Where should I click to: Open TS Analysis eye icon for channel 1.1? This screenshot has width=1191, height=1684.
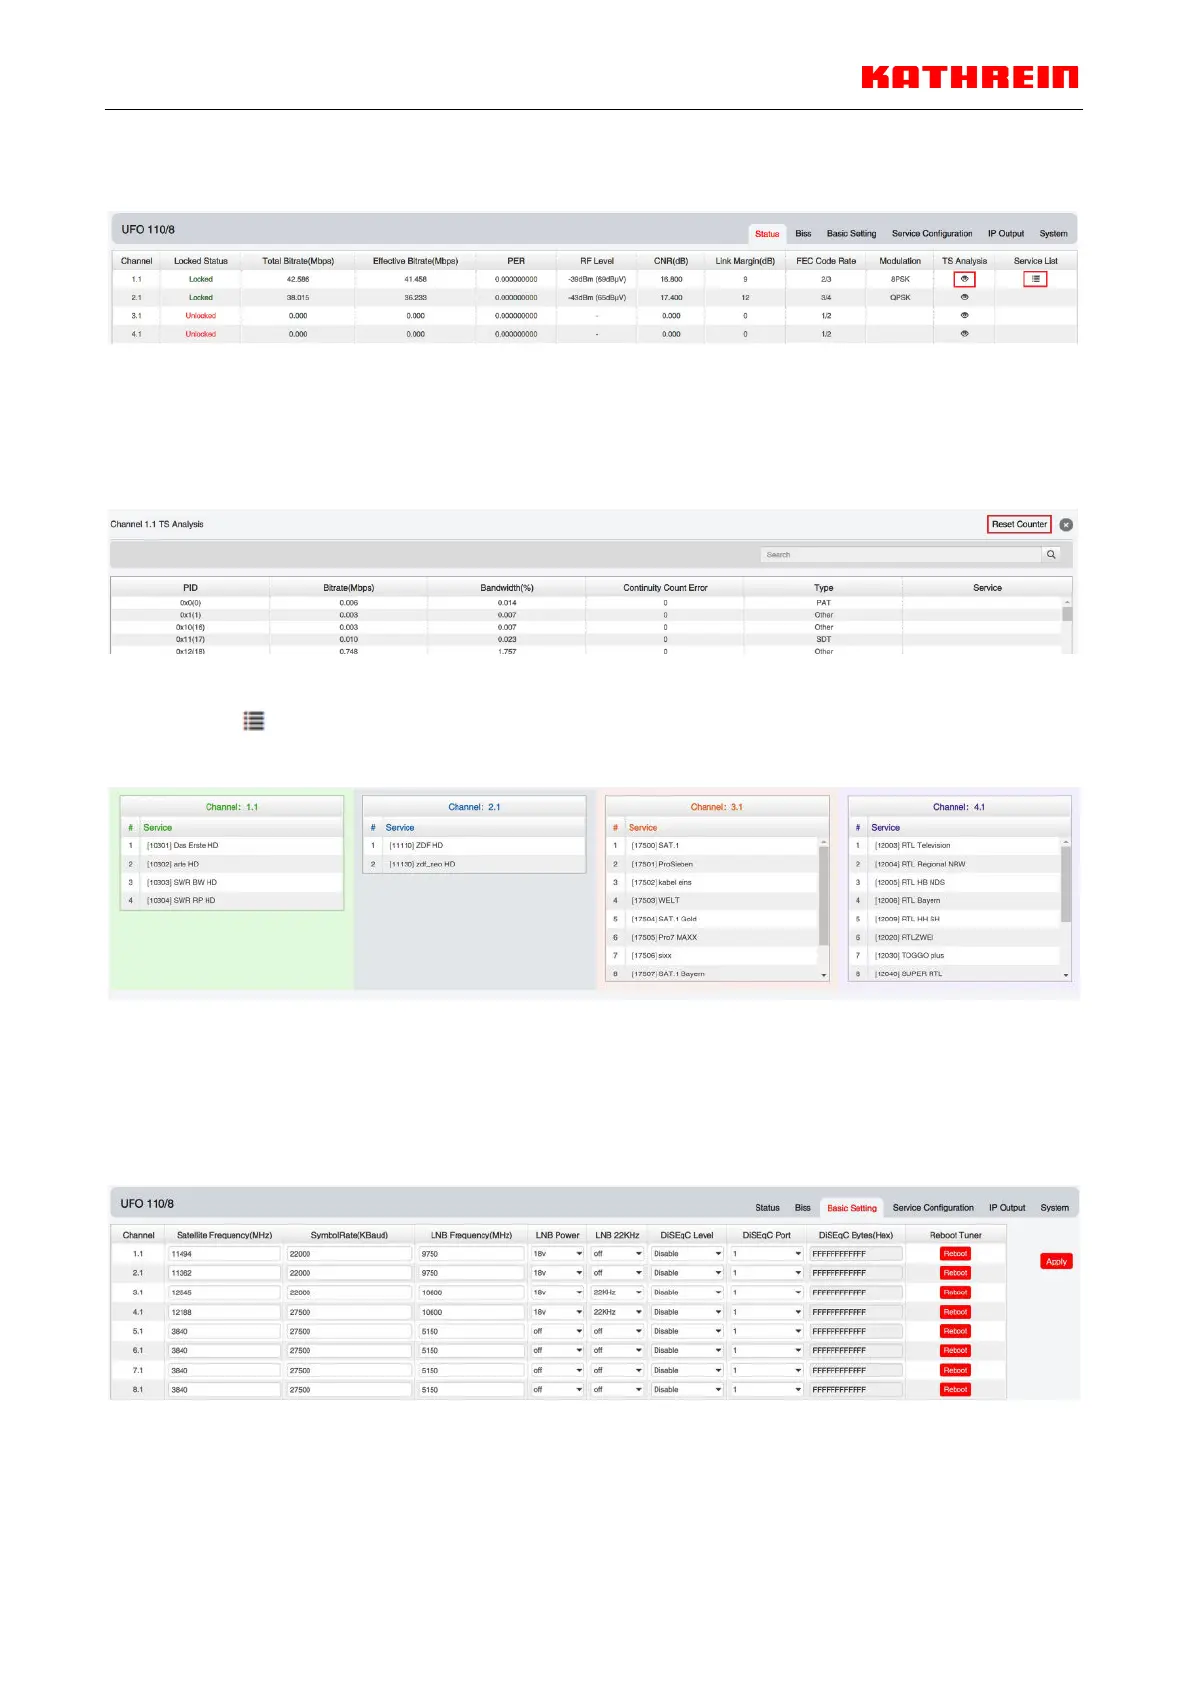964,279
